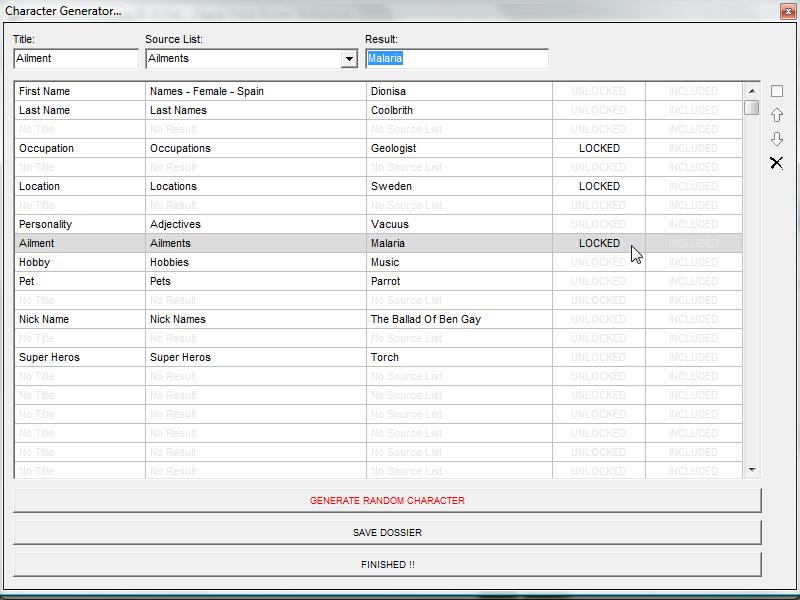The height and width of the screenshot is (600, 800).
Task: Select the Super Heros row
Action: tap(80, 357)
